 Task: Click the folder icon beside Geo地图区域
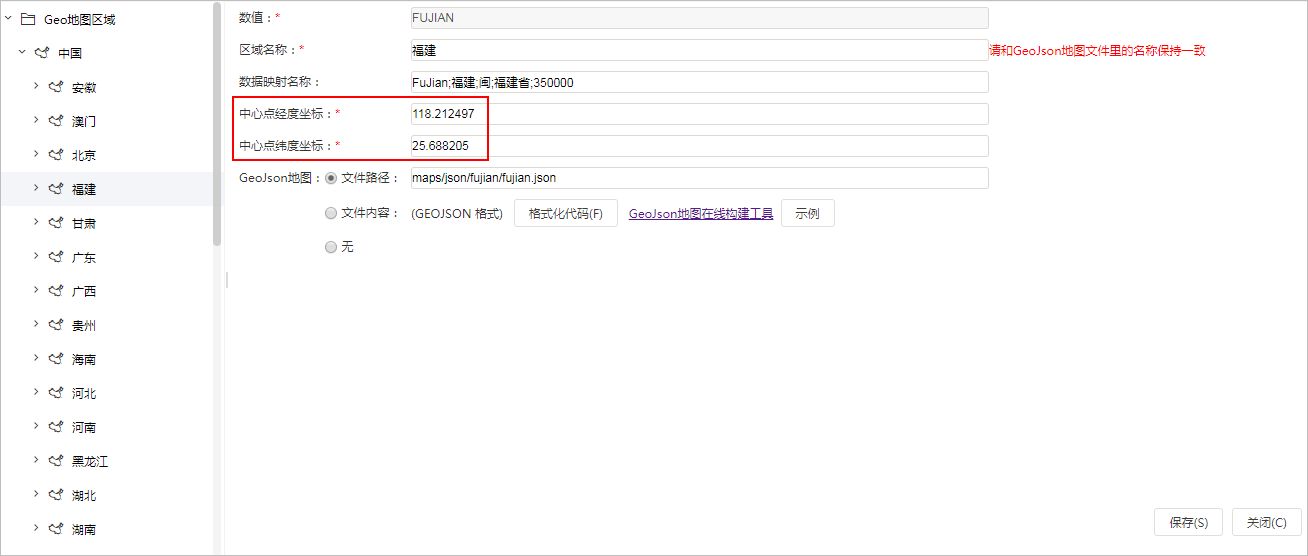(28, 19)
